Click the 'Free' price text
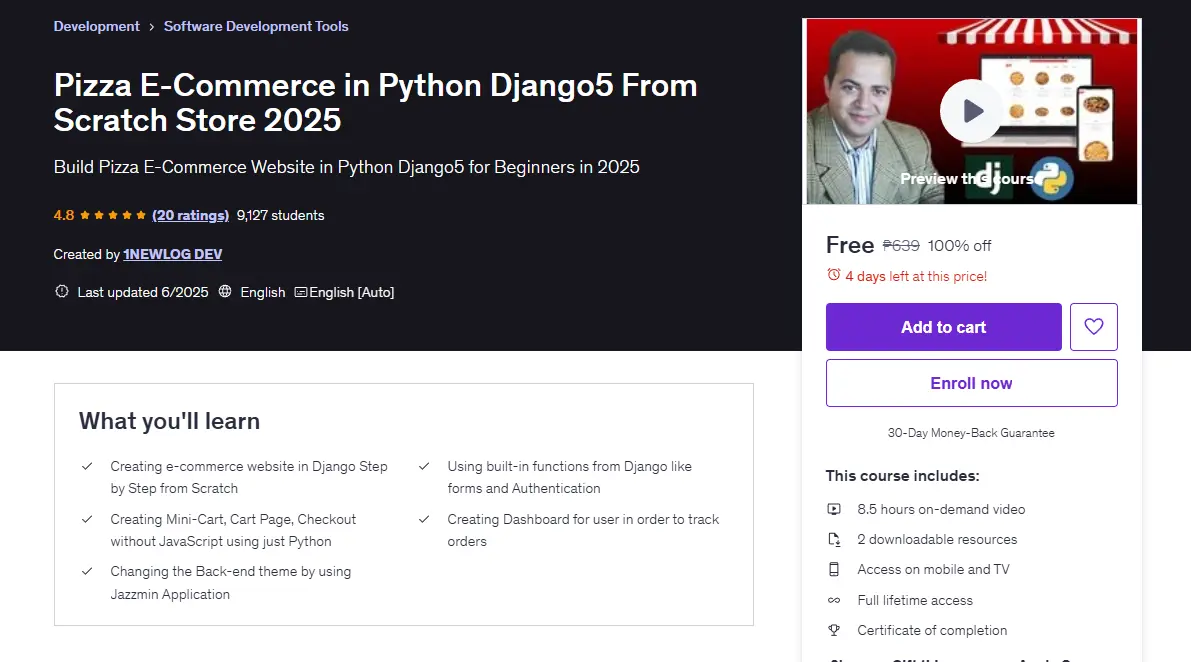Image resolution: width=1191 pixels, height=662 pixels. click(x=850, y=245)
